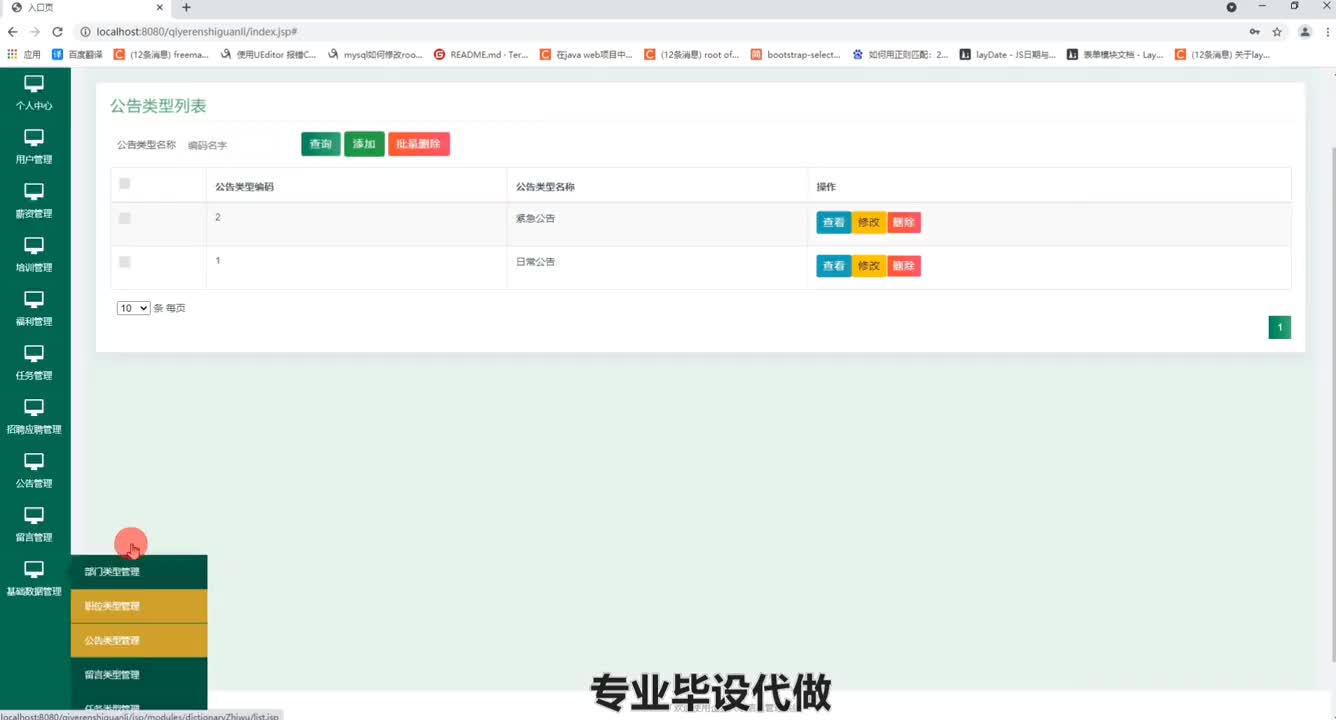The width and height of the screenshot is (1336, 720).
Task: Select 留言类型管理 in the submenu
Action: click(x=139, y=675)
